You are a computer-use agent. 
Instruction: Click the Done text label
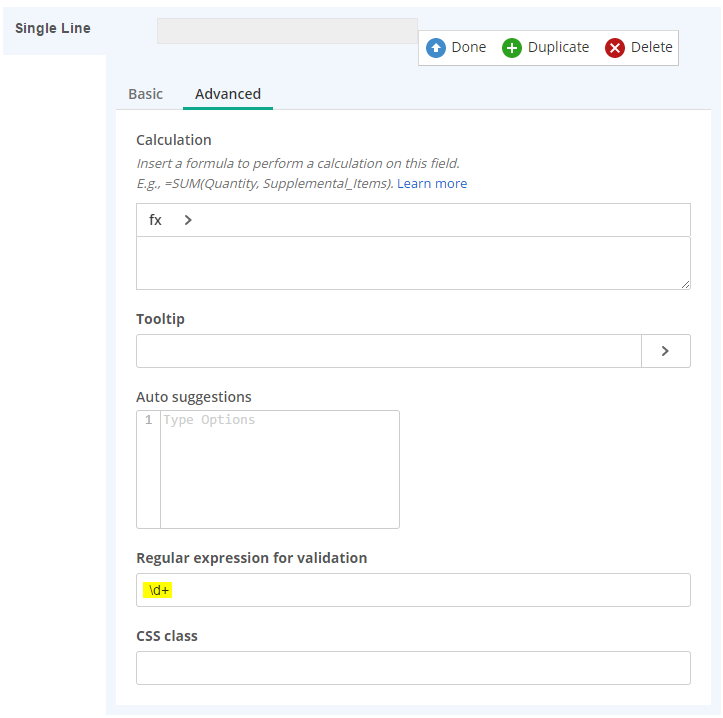tap(468, 47)
